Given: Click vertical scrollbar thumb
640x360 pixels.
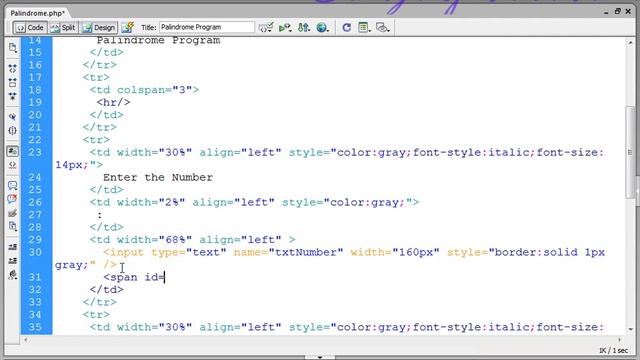Looking at the screenshot, I should (630, 152).
